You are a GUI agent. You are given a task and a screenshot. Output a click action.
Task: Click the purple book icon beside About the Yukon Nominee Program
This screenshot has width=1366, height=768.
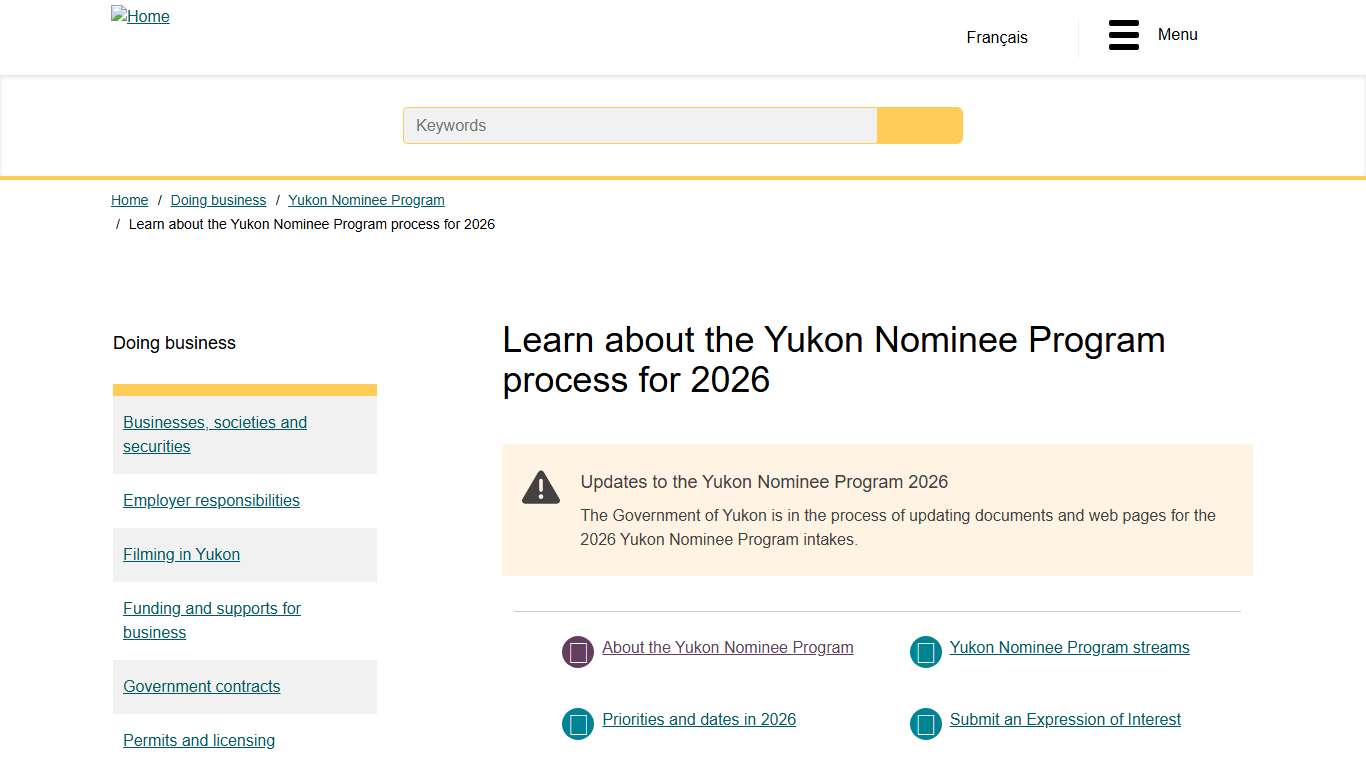coord(577,651)
